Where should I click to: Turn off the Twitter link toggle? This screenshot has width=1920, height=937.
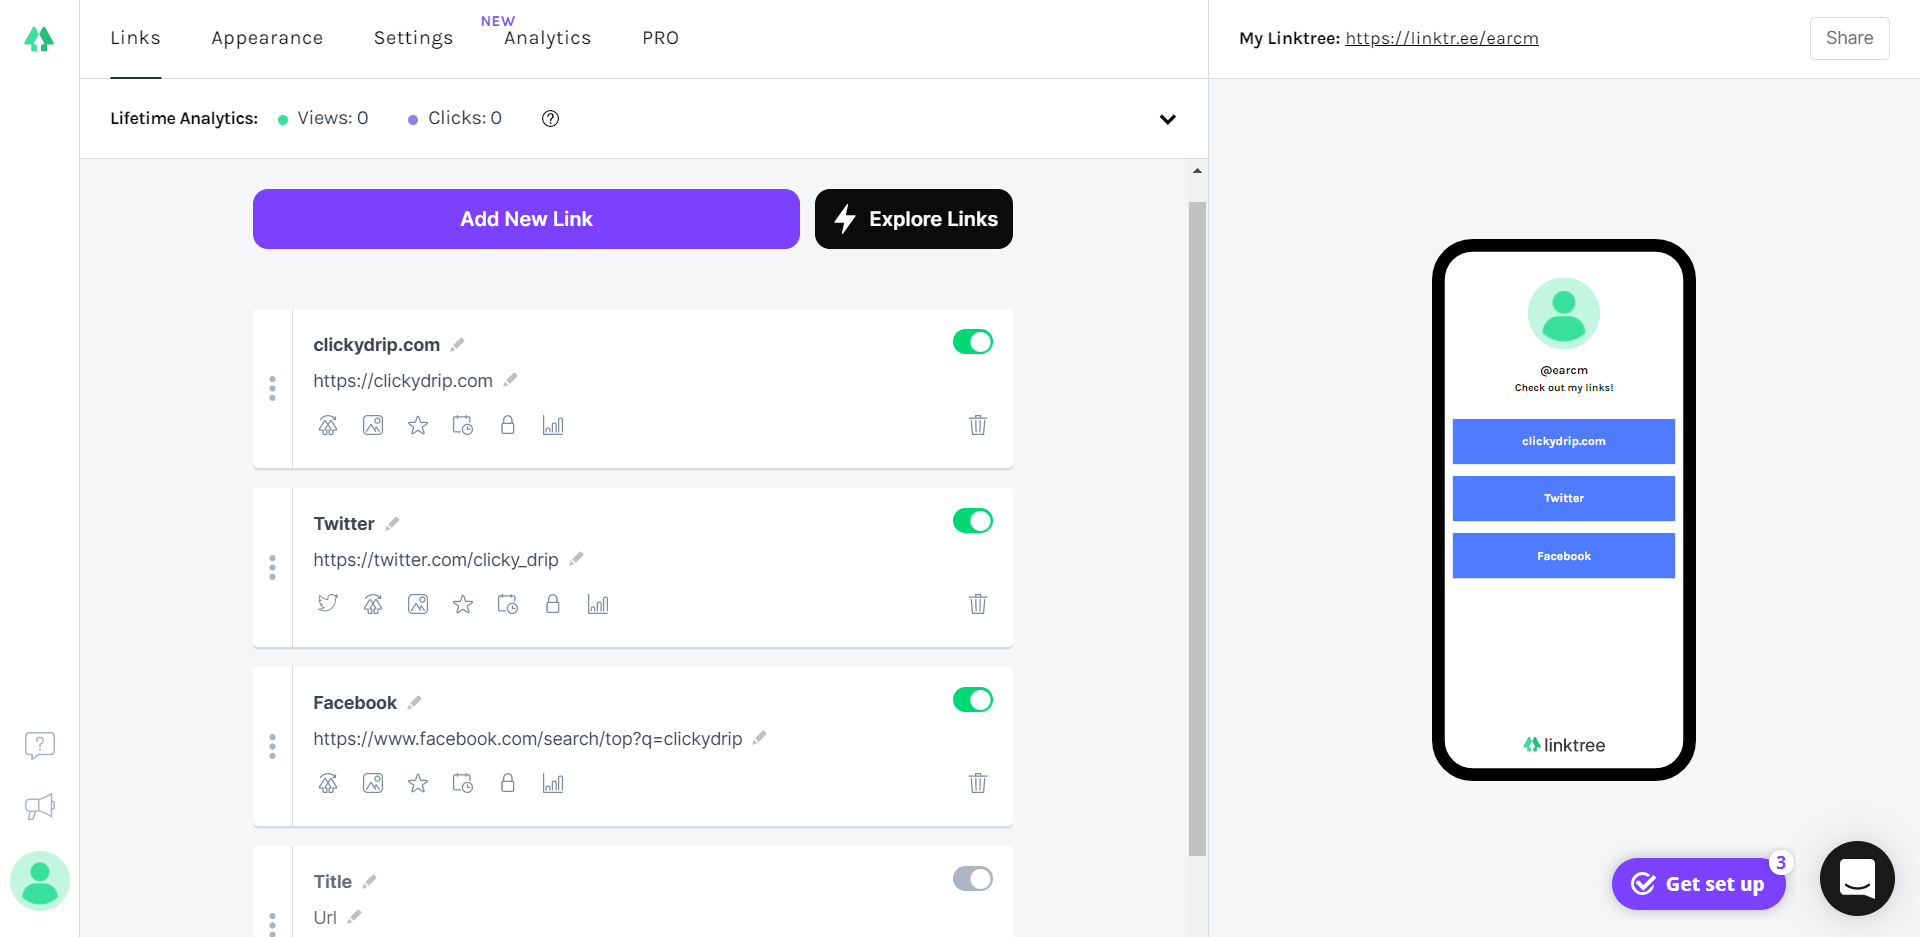tap(972, 521)
